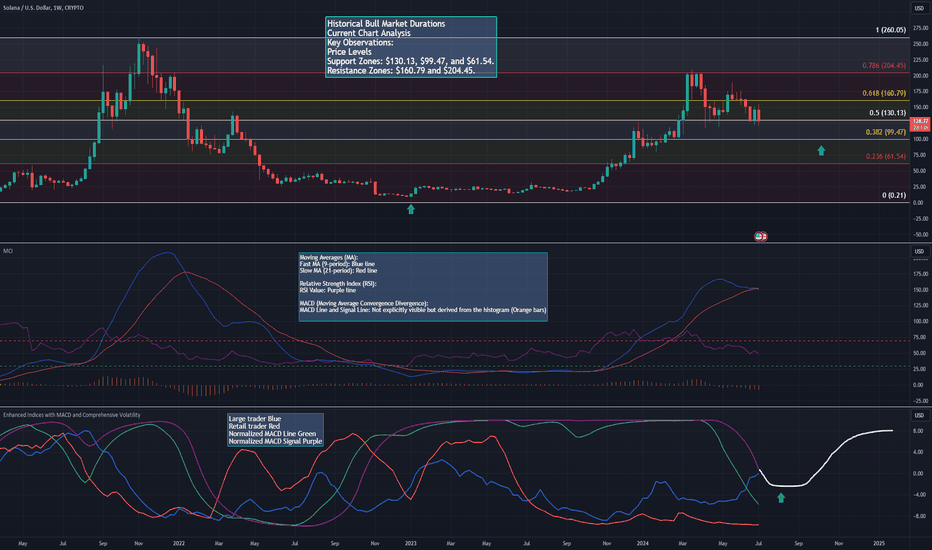Click 8.00 on the Enhanced Indices scale
This screenshot has height=550, width=932.
click(x=918, y=431)
